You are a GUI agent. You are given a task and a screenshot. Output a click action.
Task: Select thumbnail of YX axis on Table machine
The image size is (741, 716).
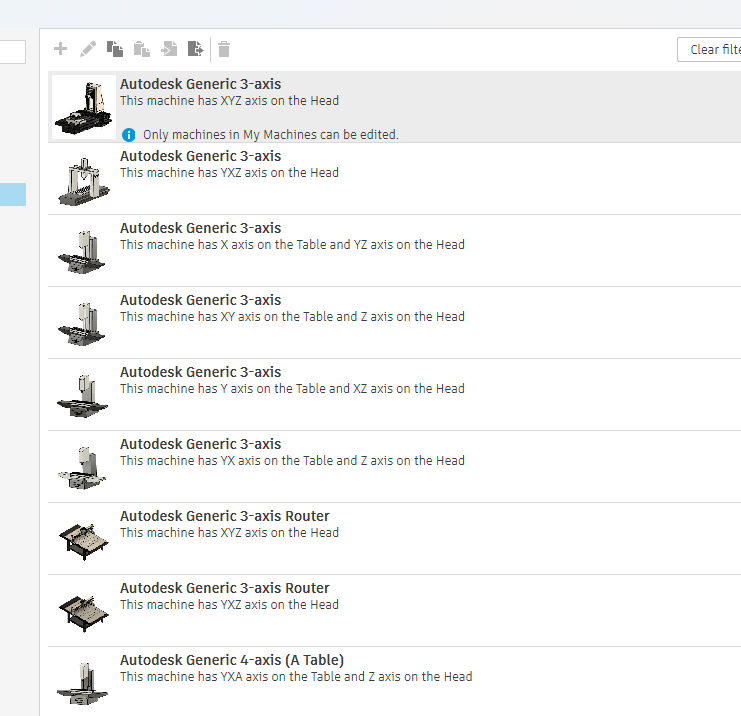tap(82, 468)
